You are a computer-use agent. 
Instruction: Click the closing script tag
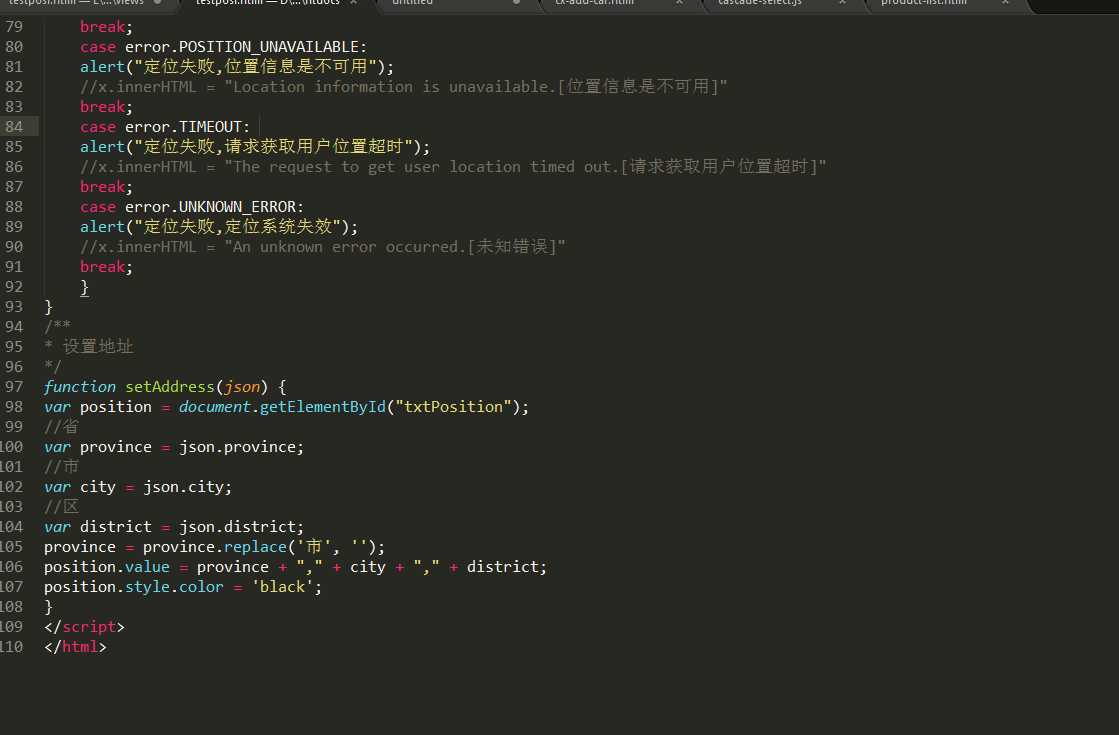point(84,627)
